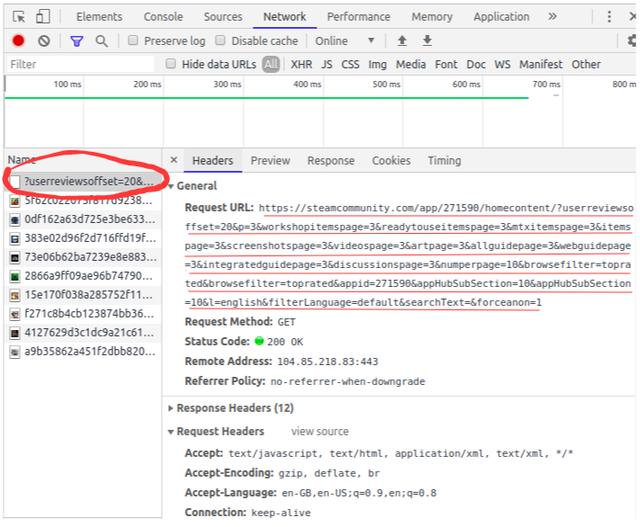
Task: Select the Headers tab of the request
Action: (x=212, y=160)
